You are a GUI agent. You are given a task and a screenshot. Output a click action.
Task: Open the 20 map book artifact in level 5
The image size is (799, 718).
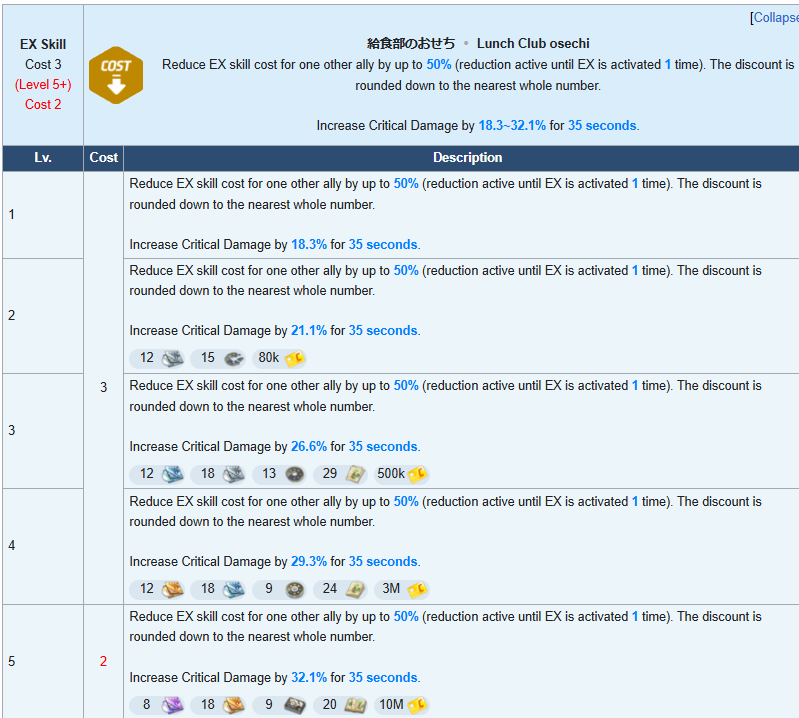coord(340,705)
